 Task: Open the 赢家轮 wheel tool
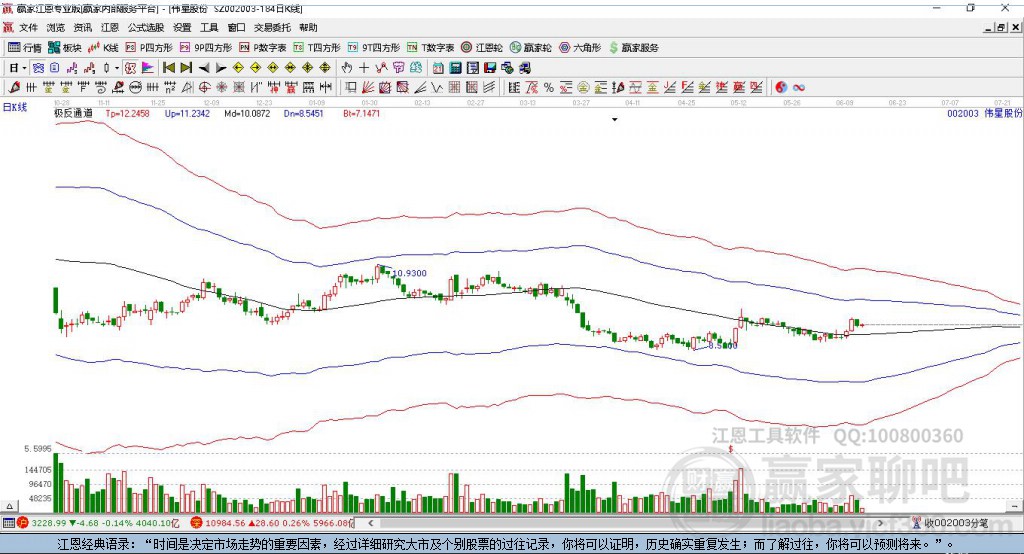tap(530, 48)
